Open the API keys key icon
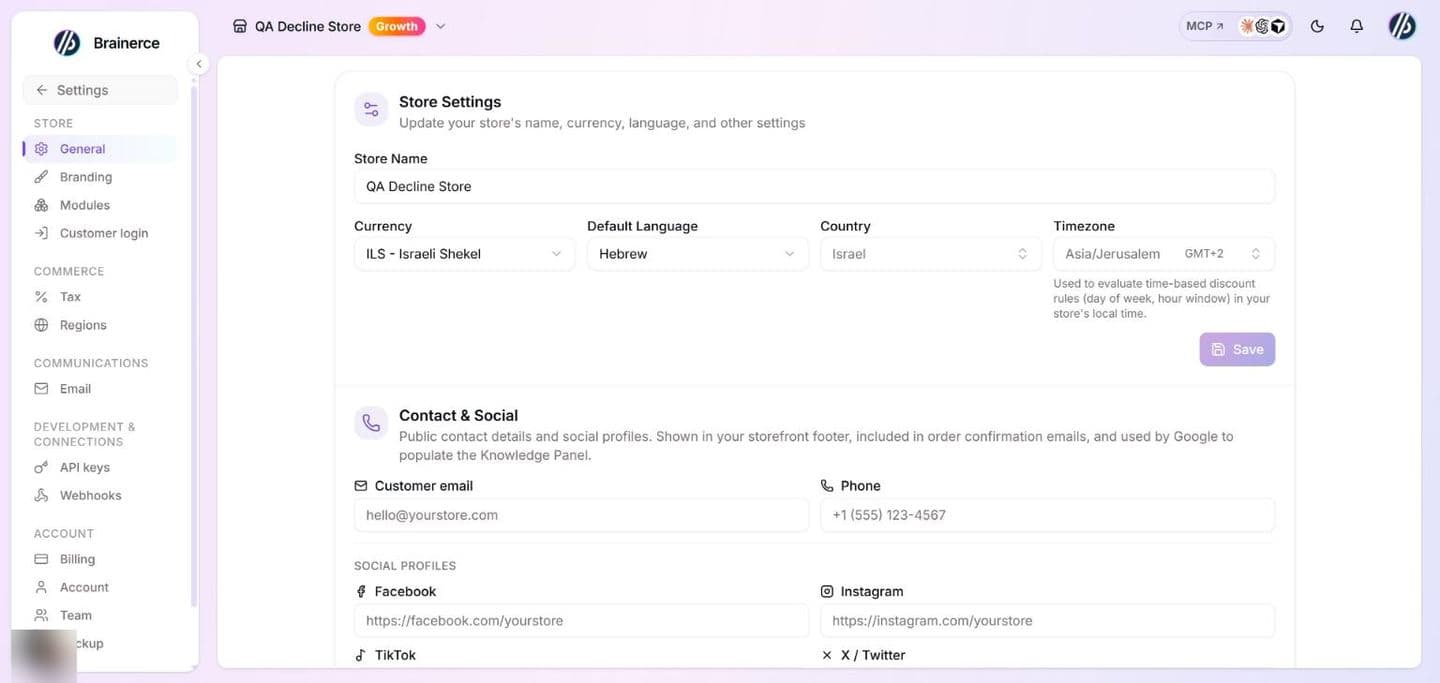Screen dimensions: 1440x683 pos(41,467)
